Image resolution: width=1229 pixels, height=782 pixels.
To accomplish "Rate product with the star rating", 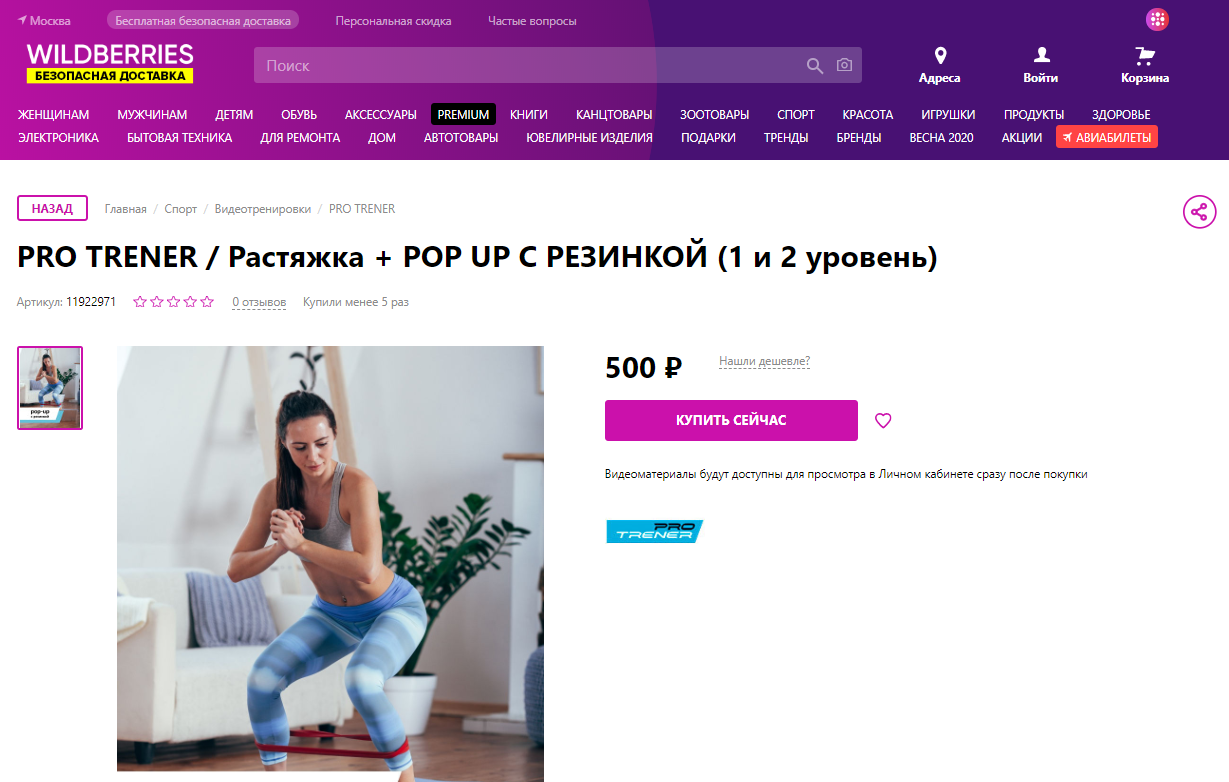I will coord(174,302).
